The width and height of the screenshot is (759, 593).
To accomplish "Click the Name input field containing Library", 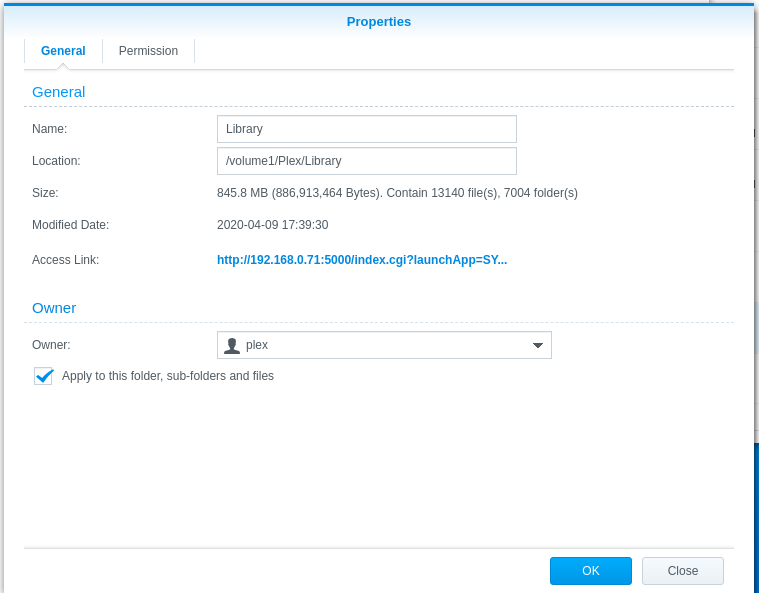I will coord(366,129).
